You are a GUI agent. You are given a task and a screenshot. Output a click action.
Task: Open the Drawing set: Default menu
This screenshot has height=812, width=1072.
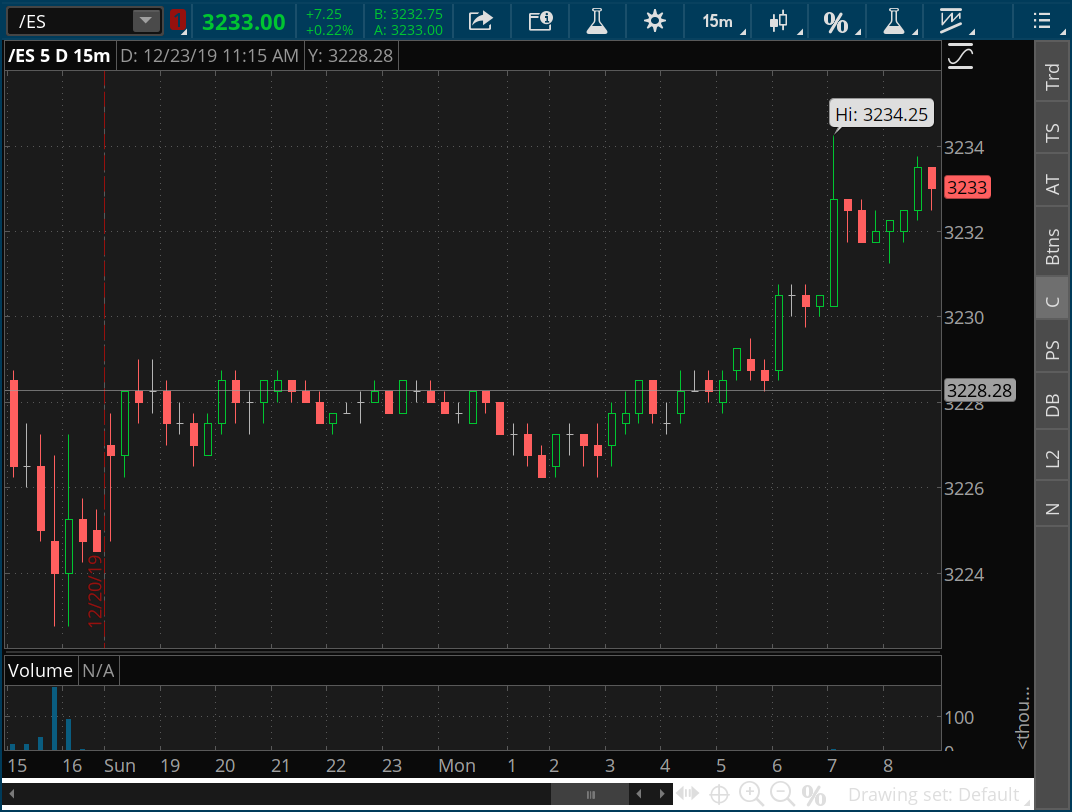(x=933, y=794)
